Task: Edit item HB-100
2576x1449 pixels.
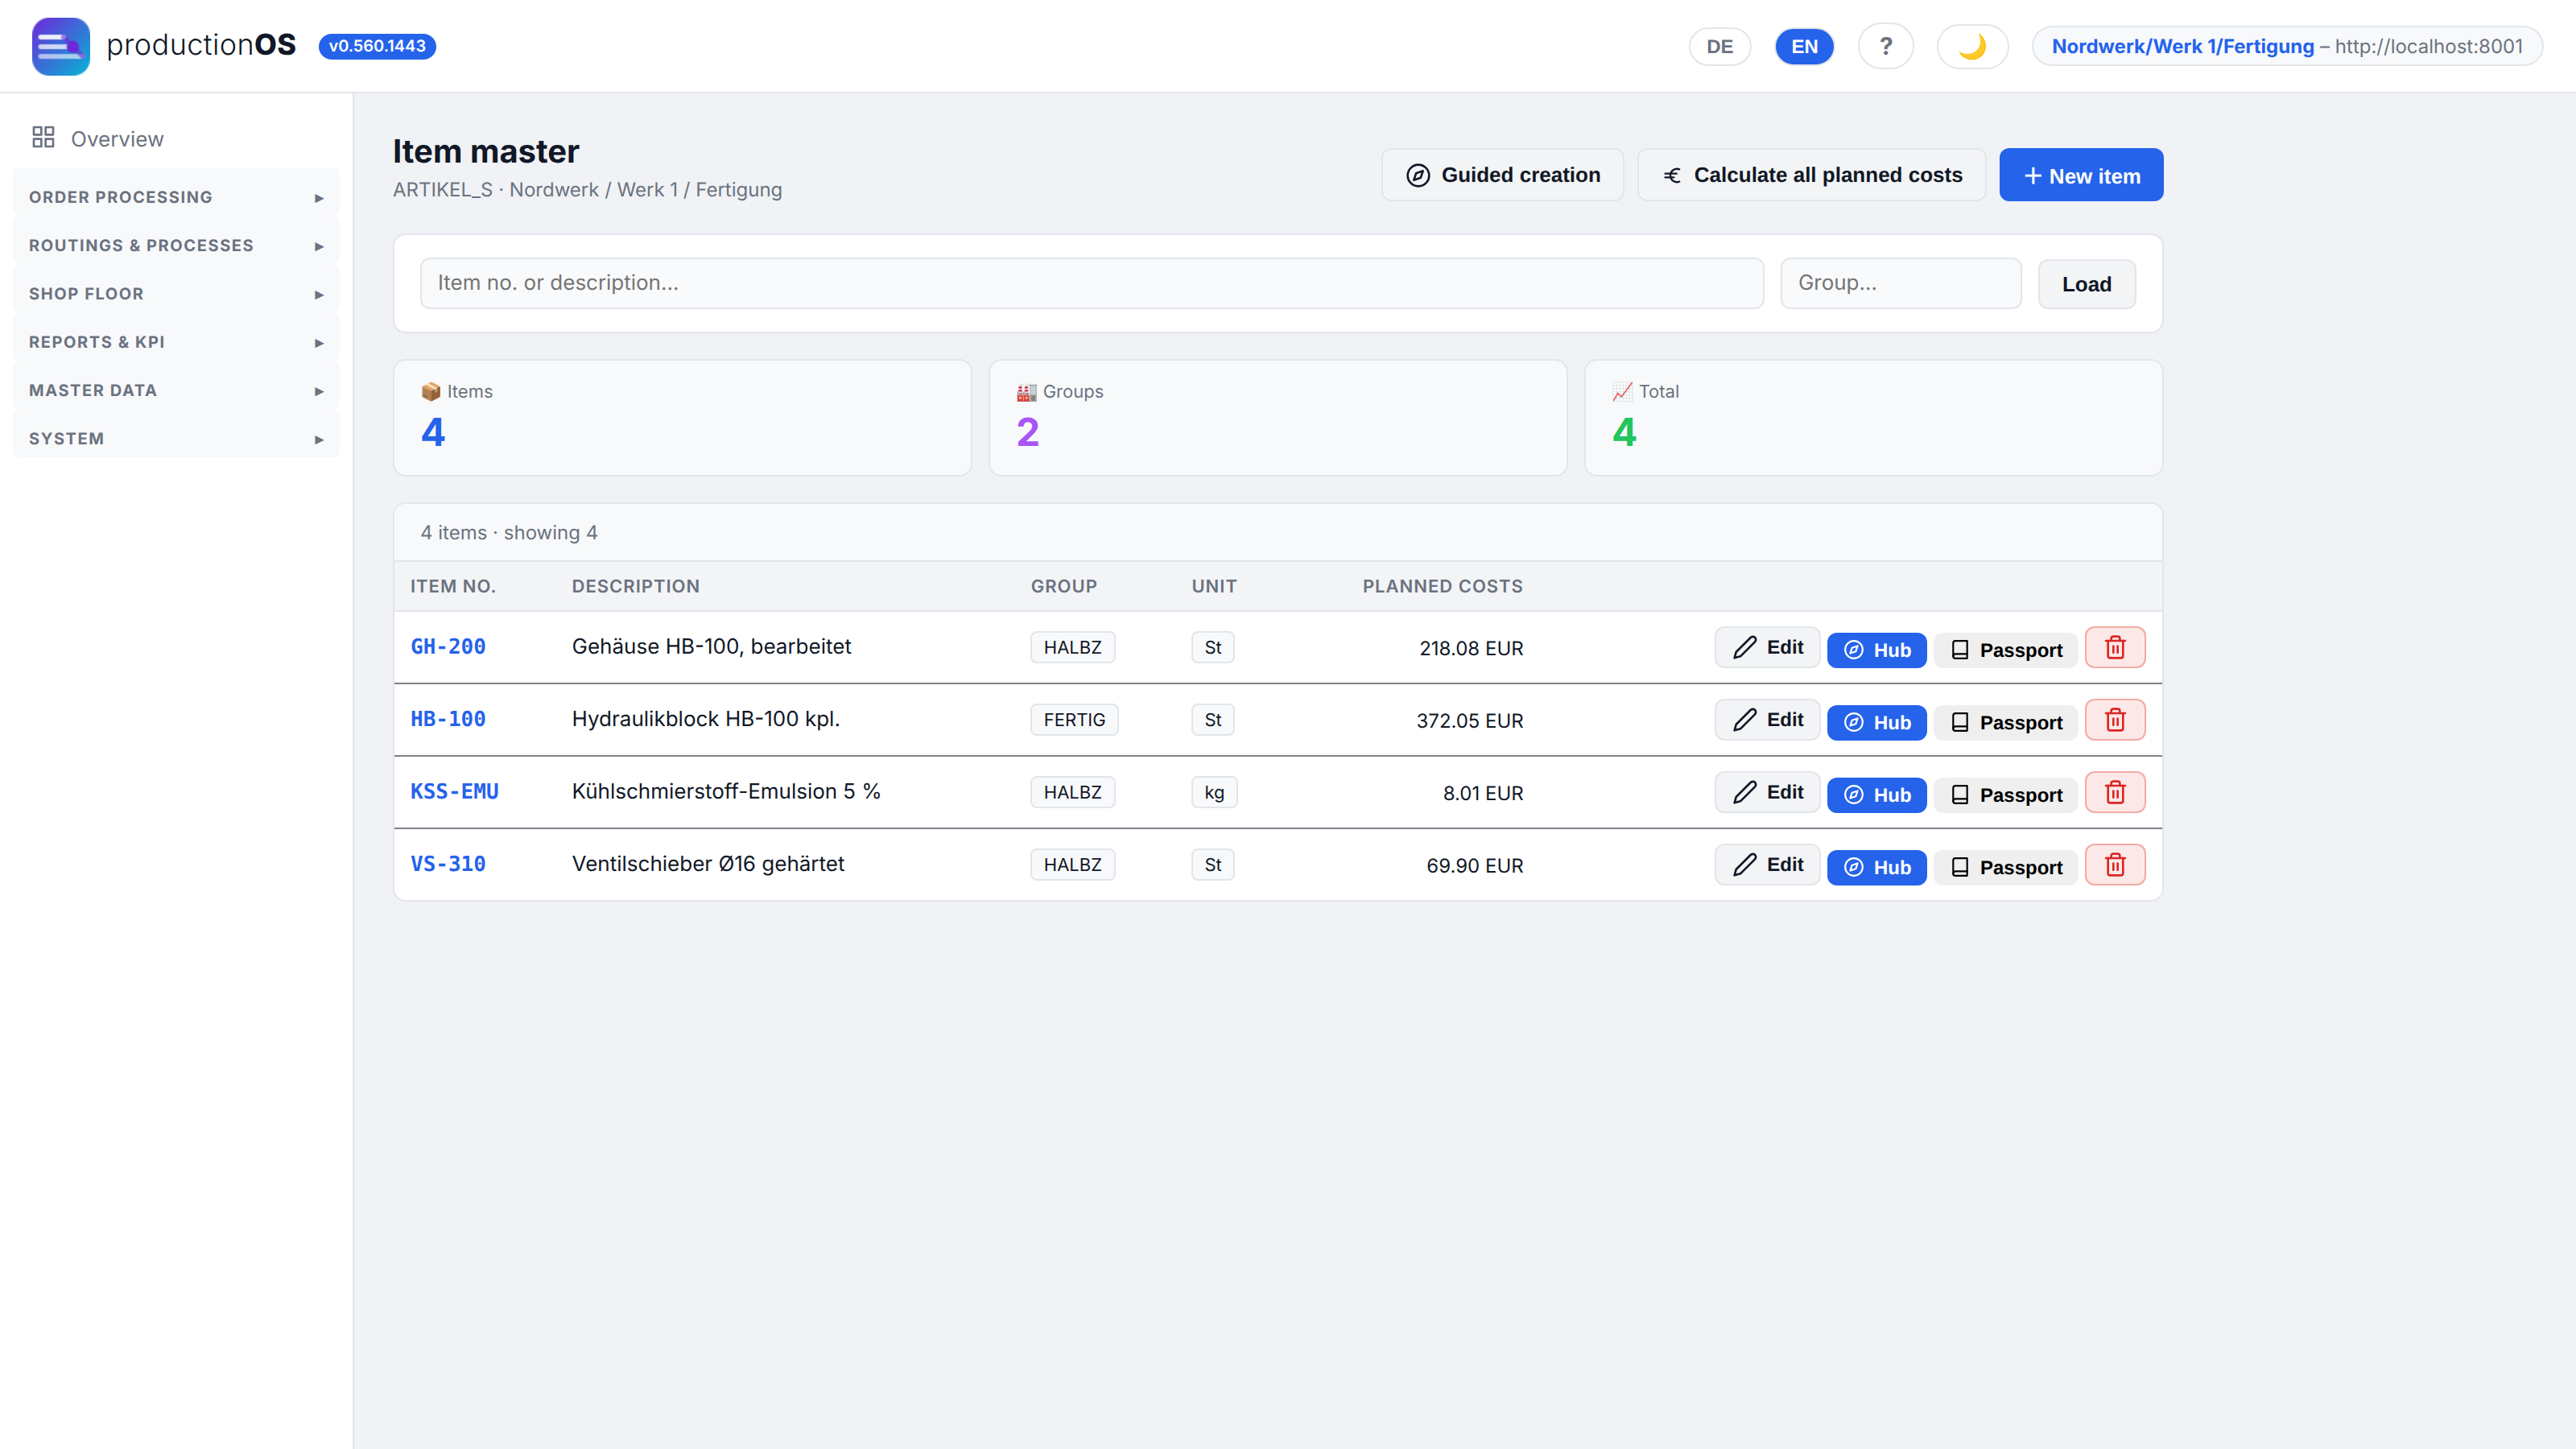Action: click(x=1767, y=720)
